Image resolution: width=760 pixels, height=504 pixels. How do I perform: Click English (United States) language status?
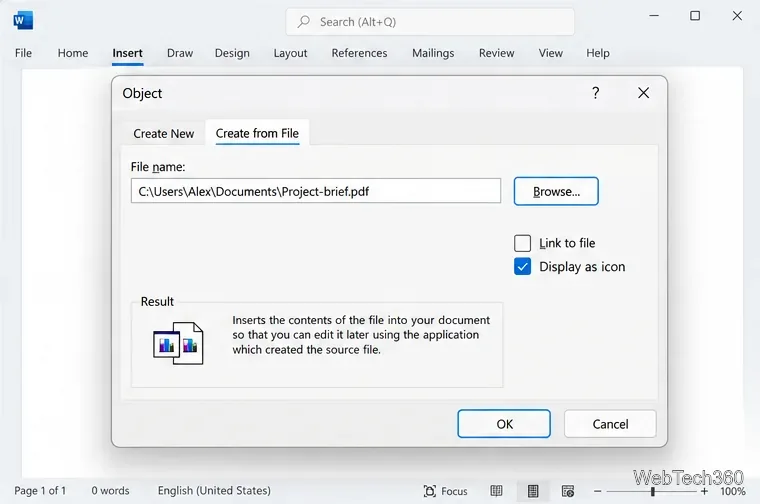[214, 490]
